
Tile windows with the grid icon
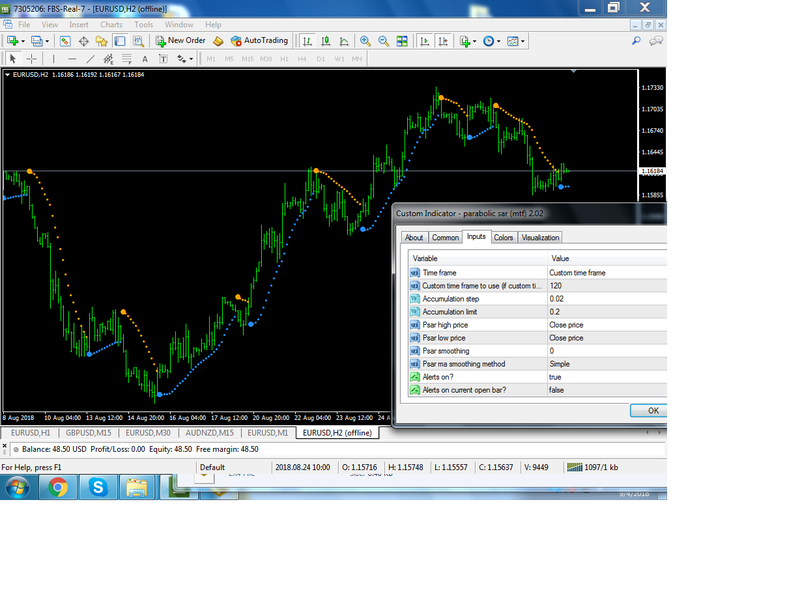(x=402, y=41)
